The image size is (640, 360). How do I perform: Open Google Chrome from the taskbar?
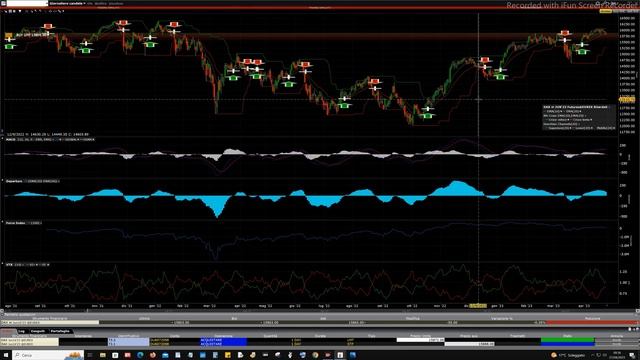pos(315,355)
